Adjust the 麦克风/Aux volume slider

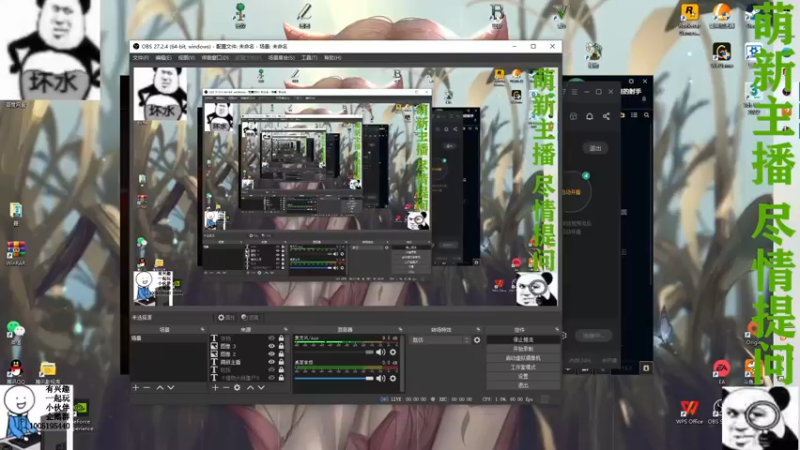tap(334, 352)
